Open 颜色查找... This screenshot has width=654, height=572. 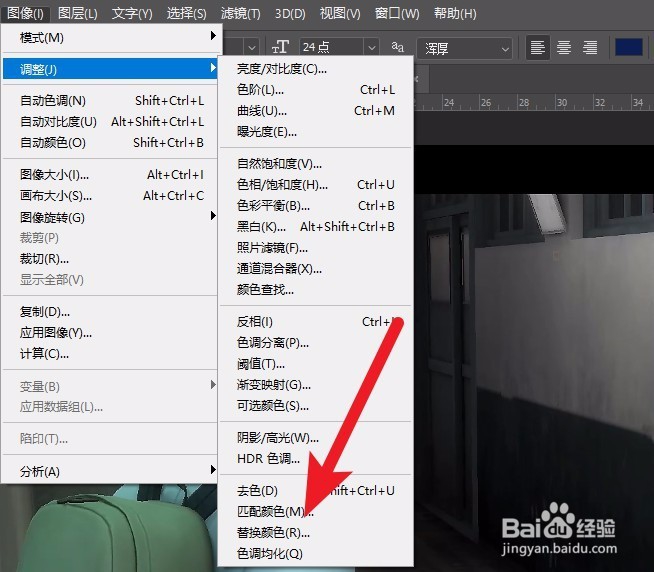point(316,290)
